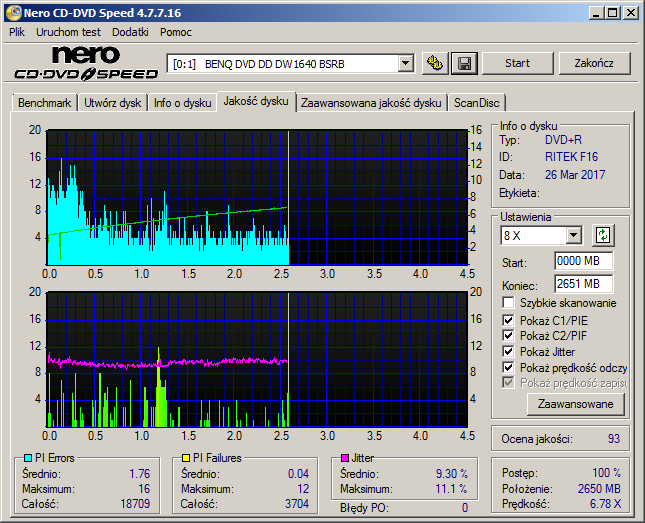
Task: Click Jitter maximum 11.1 % value
Action: pyautogui.click(x=451, y=489)
